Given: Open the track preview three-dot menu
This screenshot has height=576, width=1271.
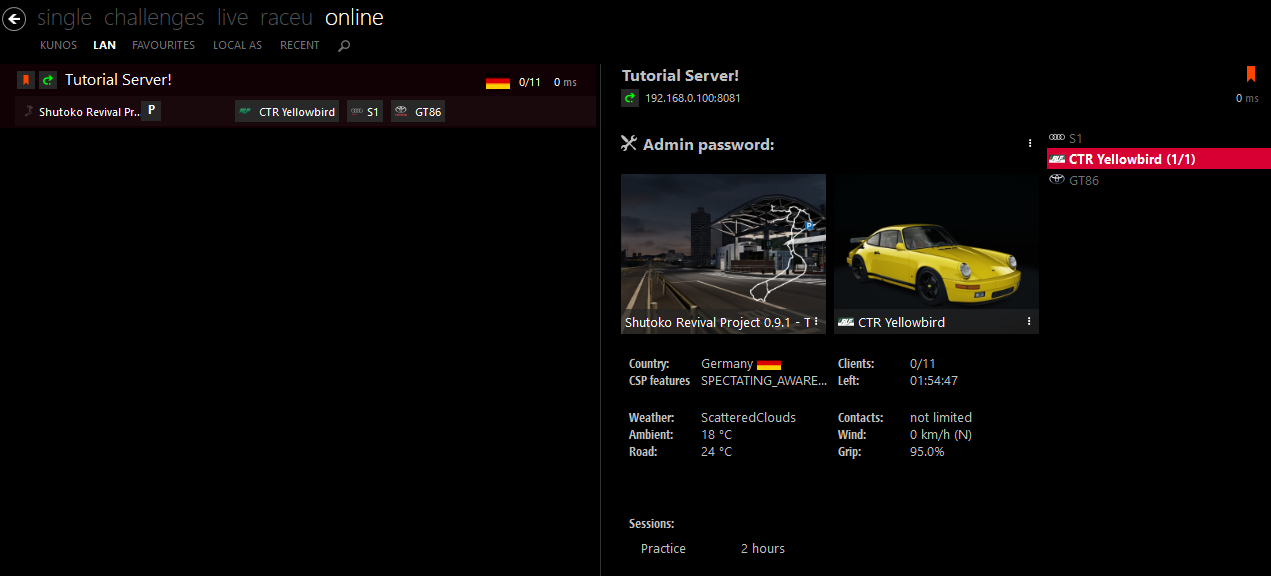Looking at the screenshot, I should [x=817, y=322].
